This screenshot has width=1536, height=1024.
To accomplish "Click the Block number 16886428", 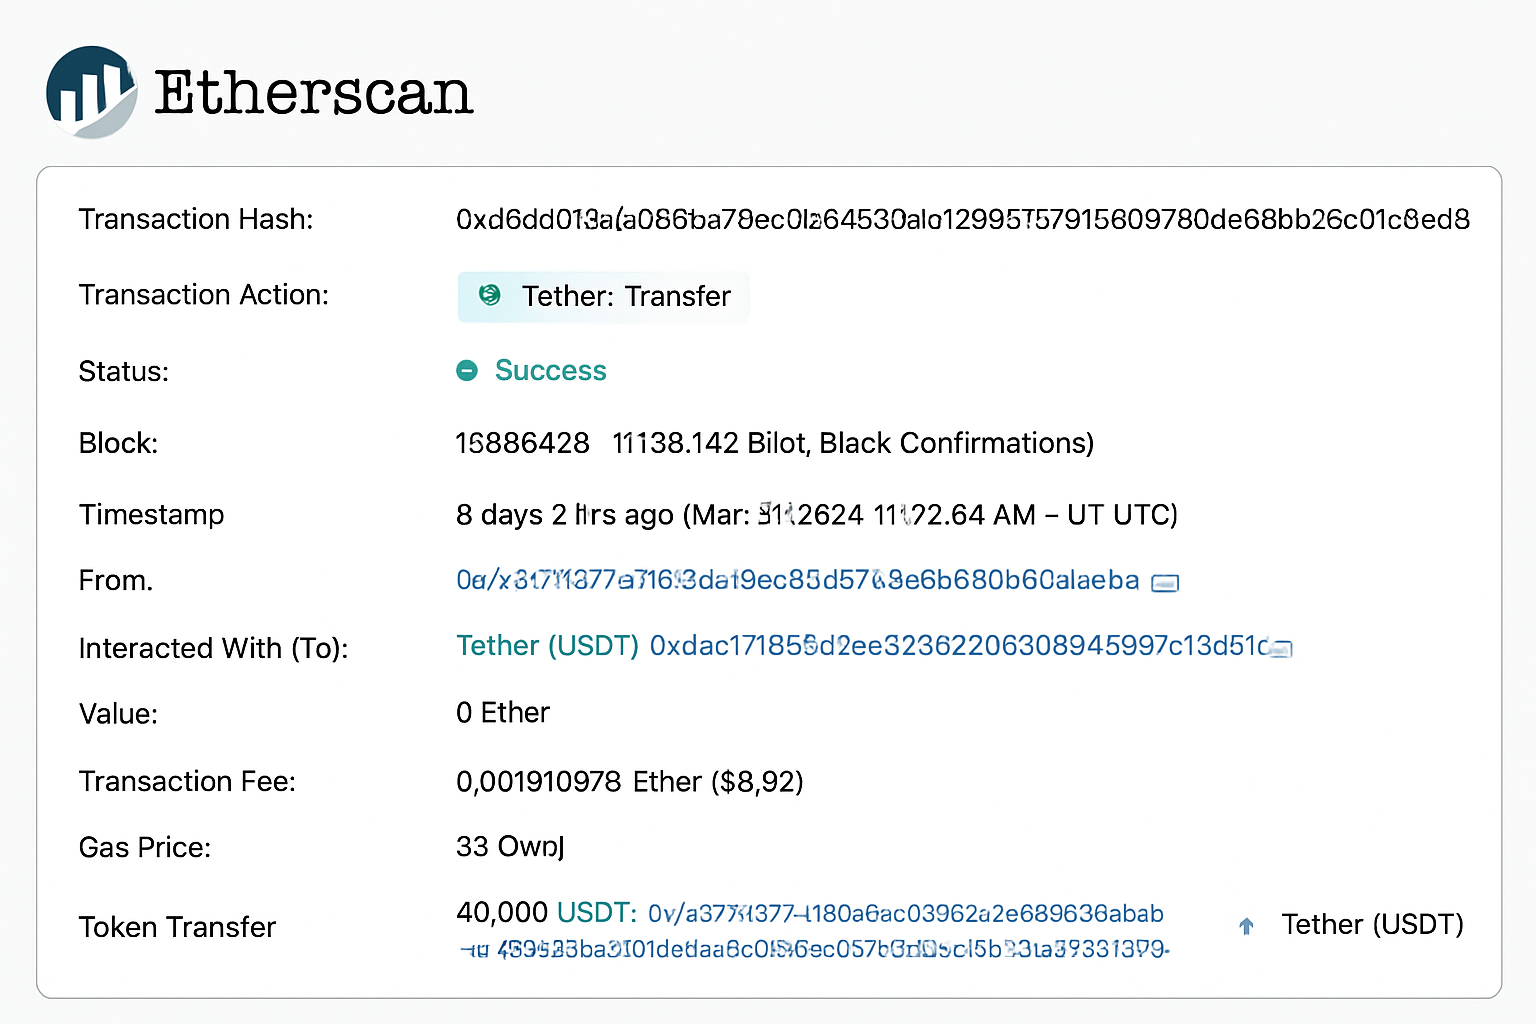I will (523, 443).
